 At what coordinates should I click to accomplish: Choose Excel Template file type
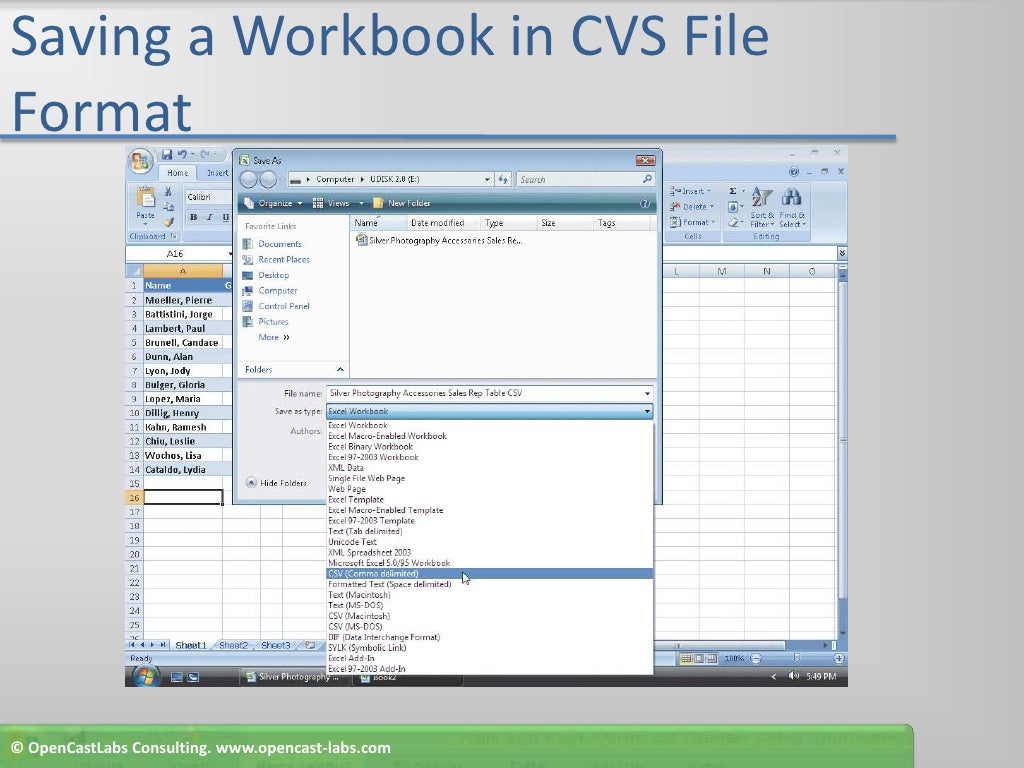[x=489, y=500]
